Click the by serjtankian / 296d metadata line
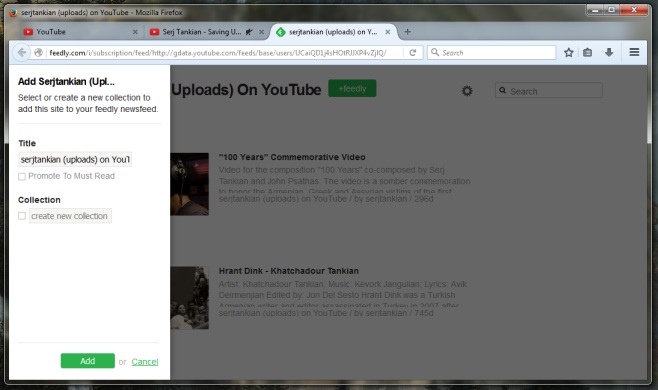The height and width of the screenshot is (390, 658). (x=394, y=199)
